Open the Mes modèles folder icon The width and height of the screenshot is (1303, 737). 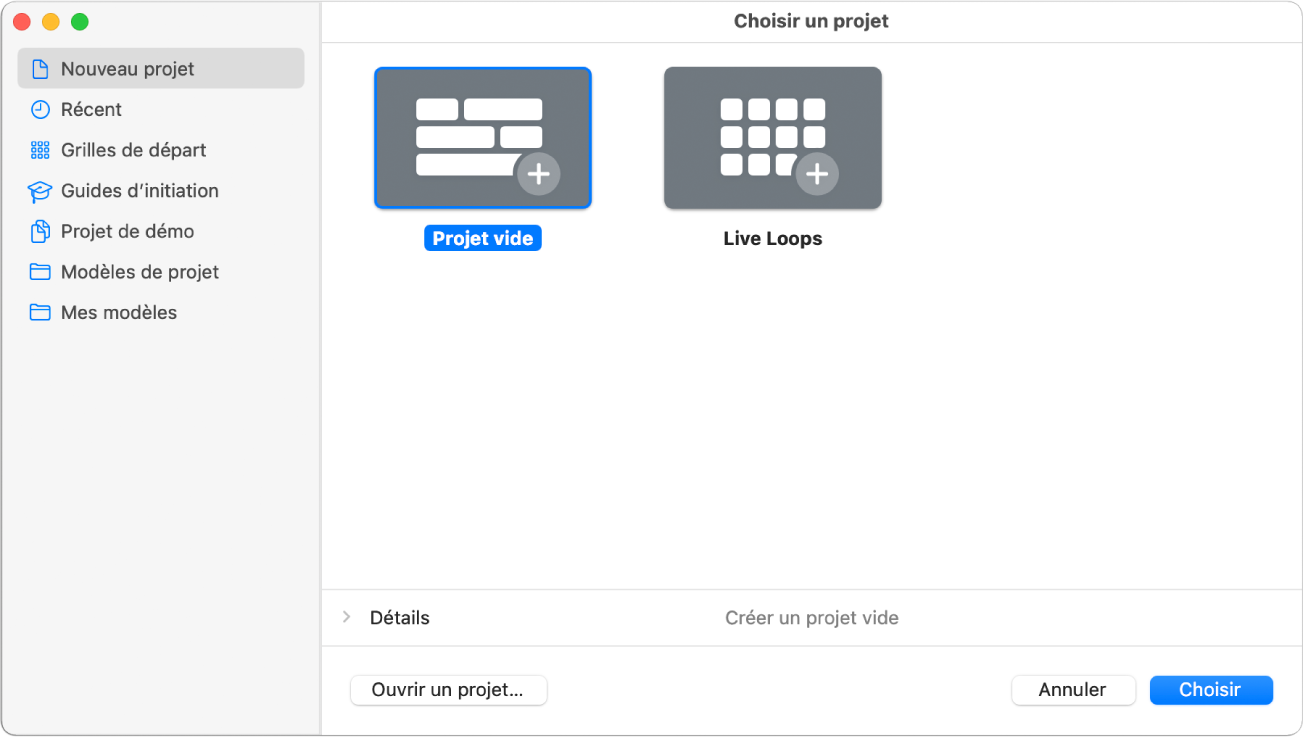40,312
